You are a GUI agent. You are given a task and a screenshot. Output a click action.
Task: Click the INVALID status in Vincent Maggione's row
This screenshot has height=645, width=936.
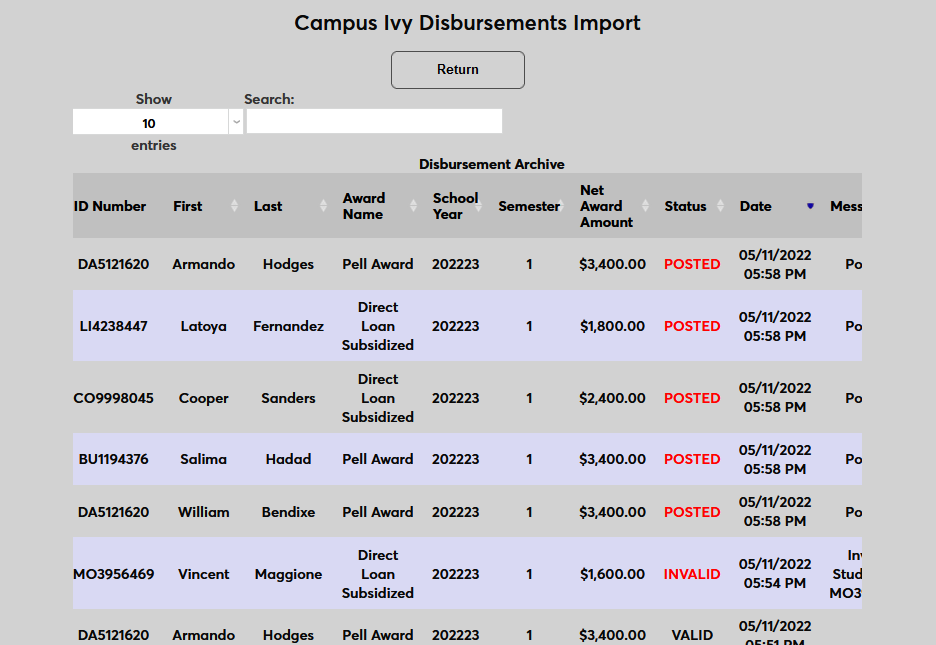pos(691,574)
